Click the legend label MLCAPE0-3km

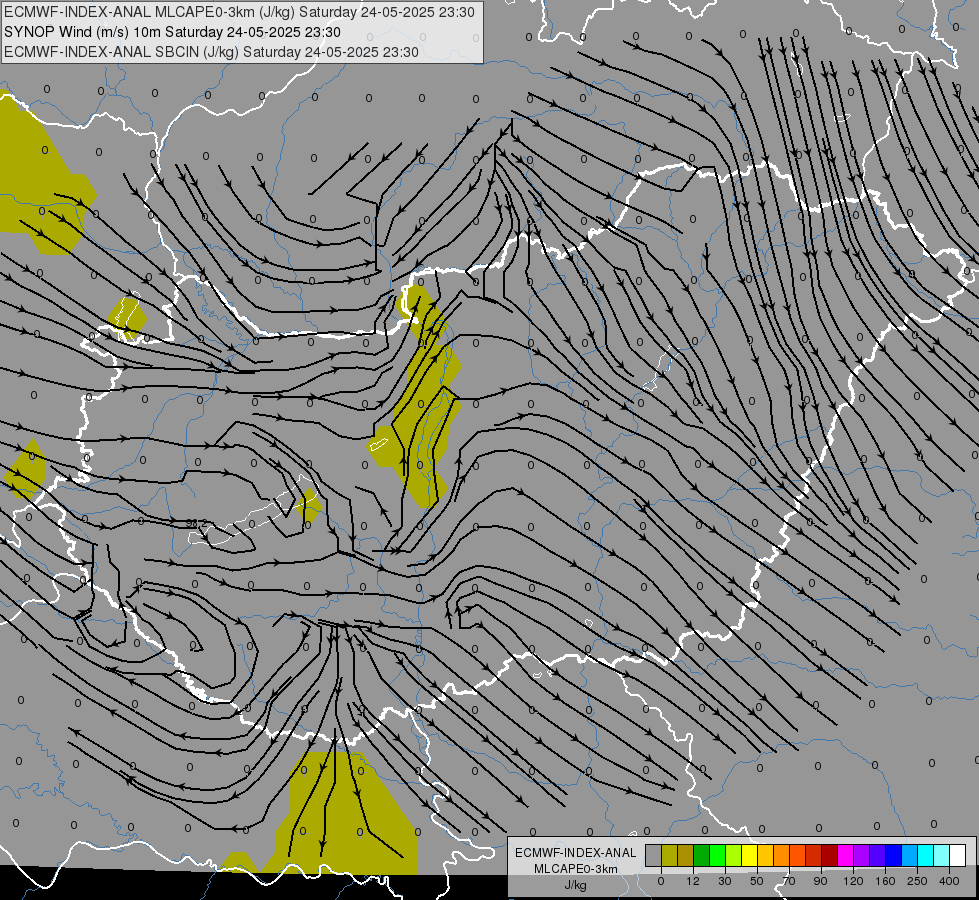(x=576, y=869)
